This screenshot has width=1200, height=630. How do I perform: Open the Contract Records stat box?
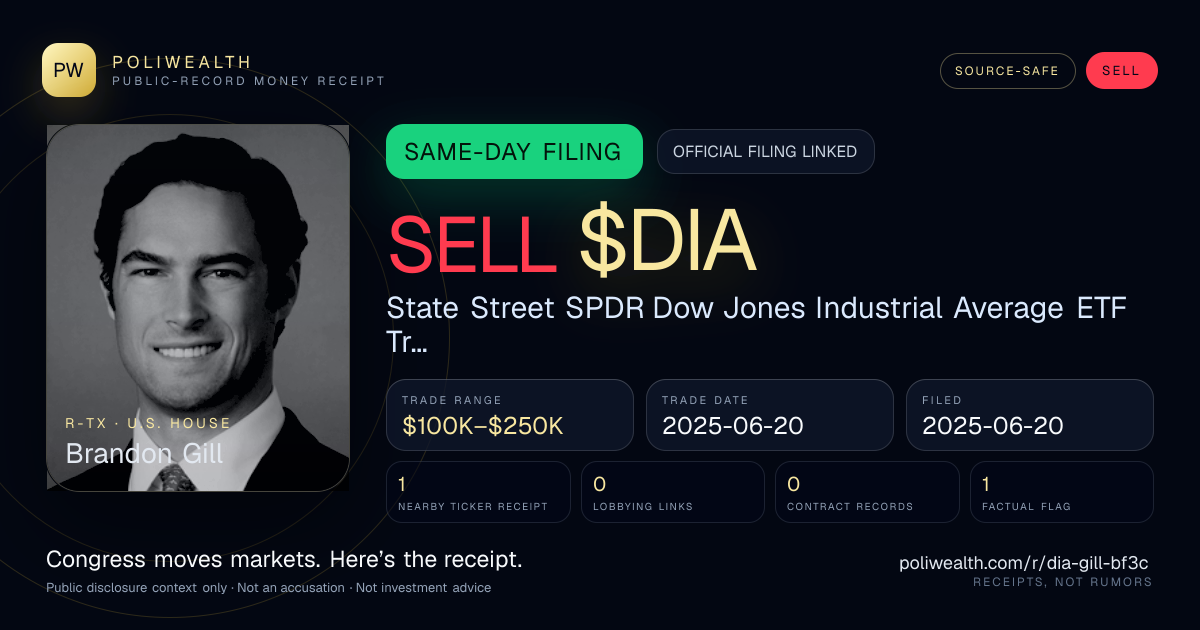click(x=867, y=492)
